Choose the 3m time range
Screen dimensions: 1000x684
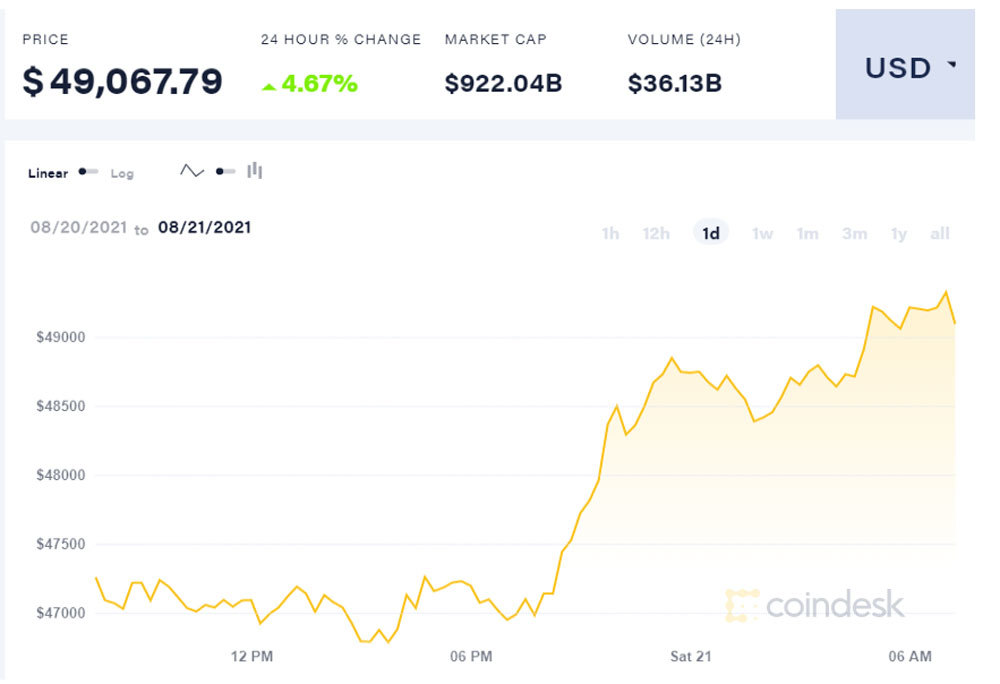854,234
